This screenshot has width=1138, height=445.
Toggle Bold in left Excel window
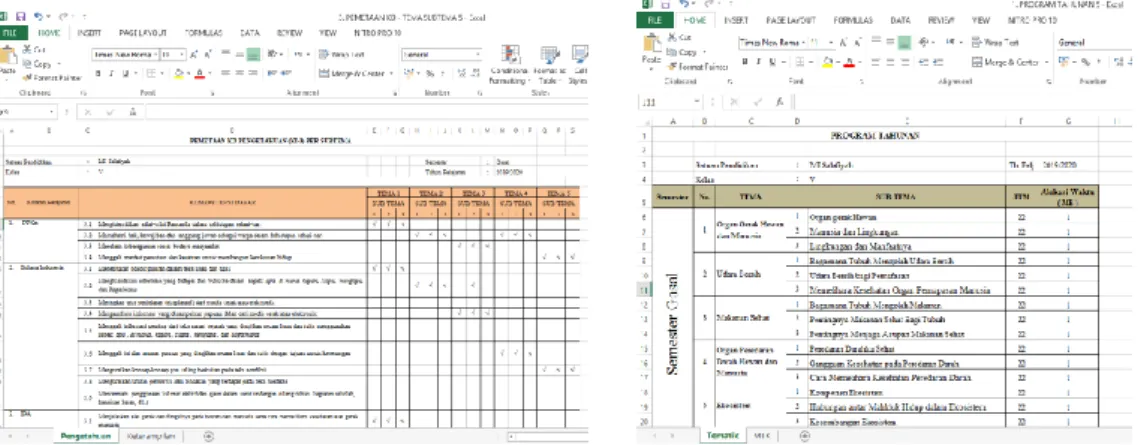(99, 73)
